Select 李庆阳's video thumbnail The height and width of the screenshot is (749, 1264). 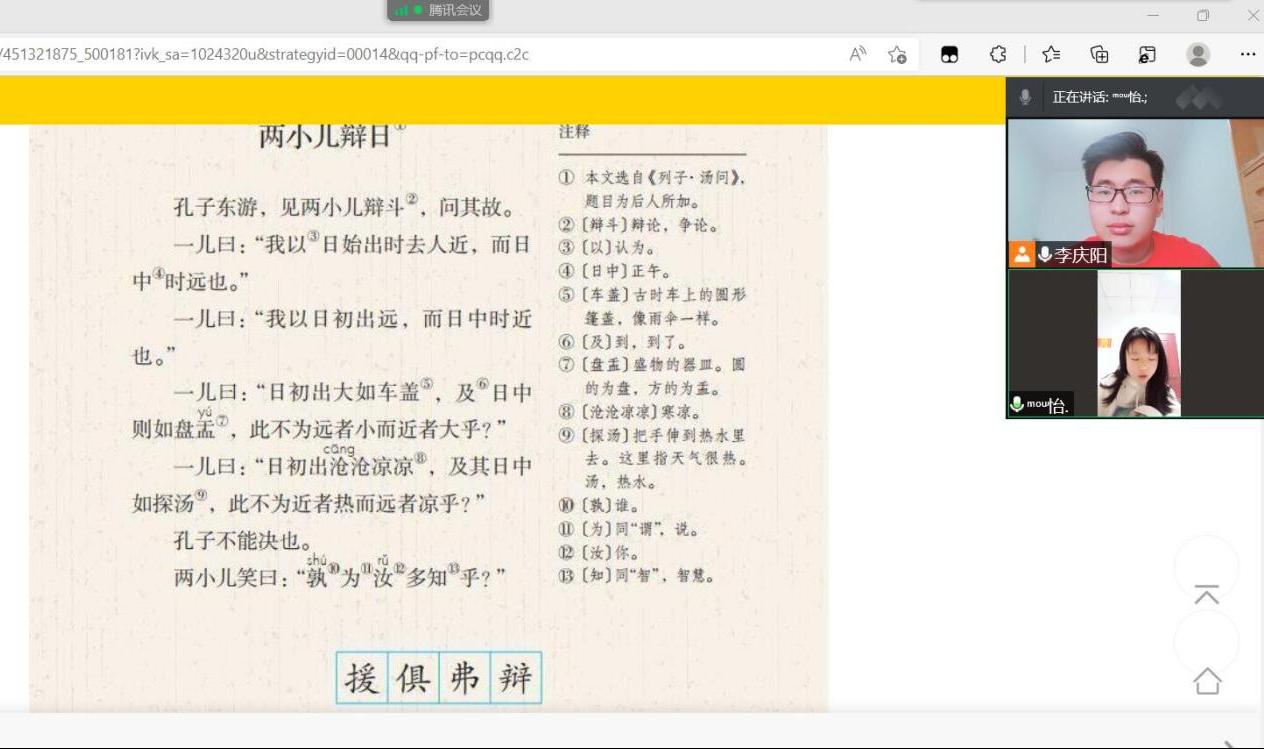click(1134, 190)
